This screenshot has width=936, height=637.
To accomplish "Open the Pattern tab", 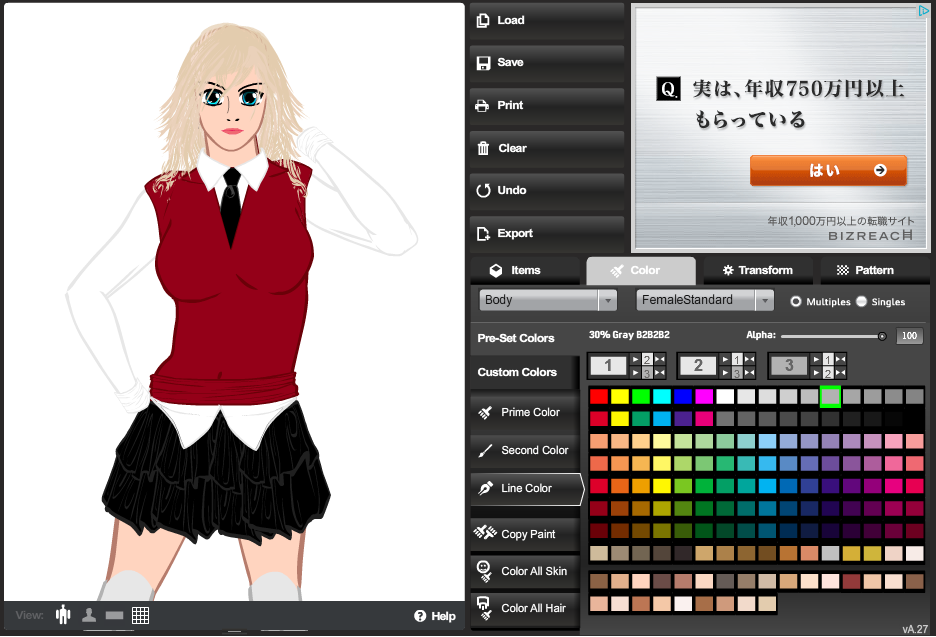I will [874, 270].
